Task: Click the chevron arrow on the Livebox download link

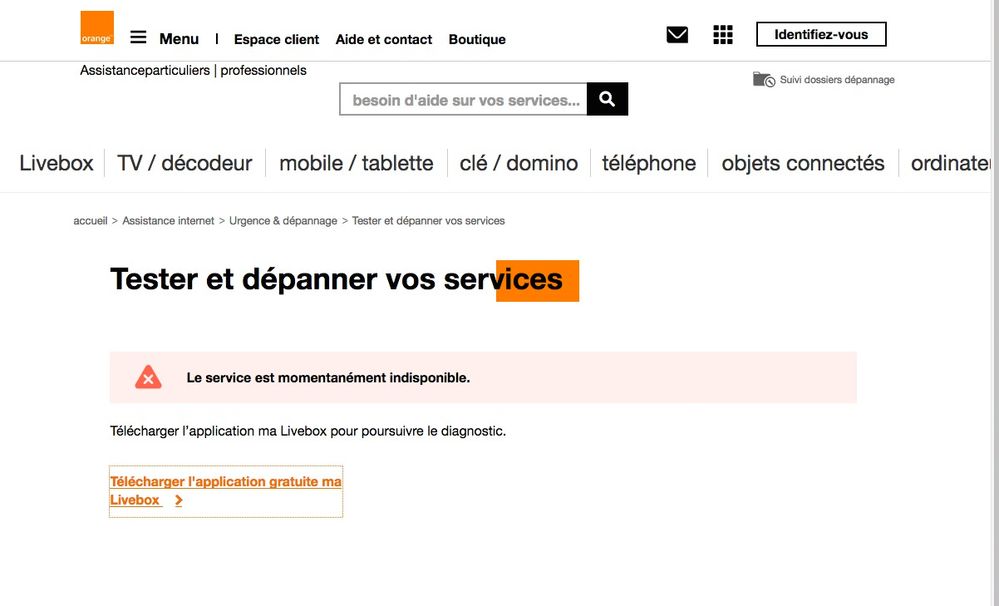Action: [177, 500]
